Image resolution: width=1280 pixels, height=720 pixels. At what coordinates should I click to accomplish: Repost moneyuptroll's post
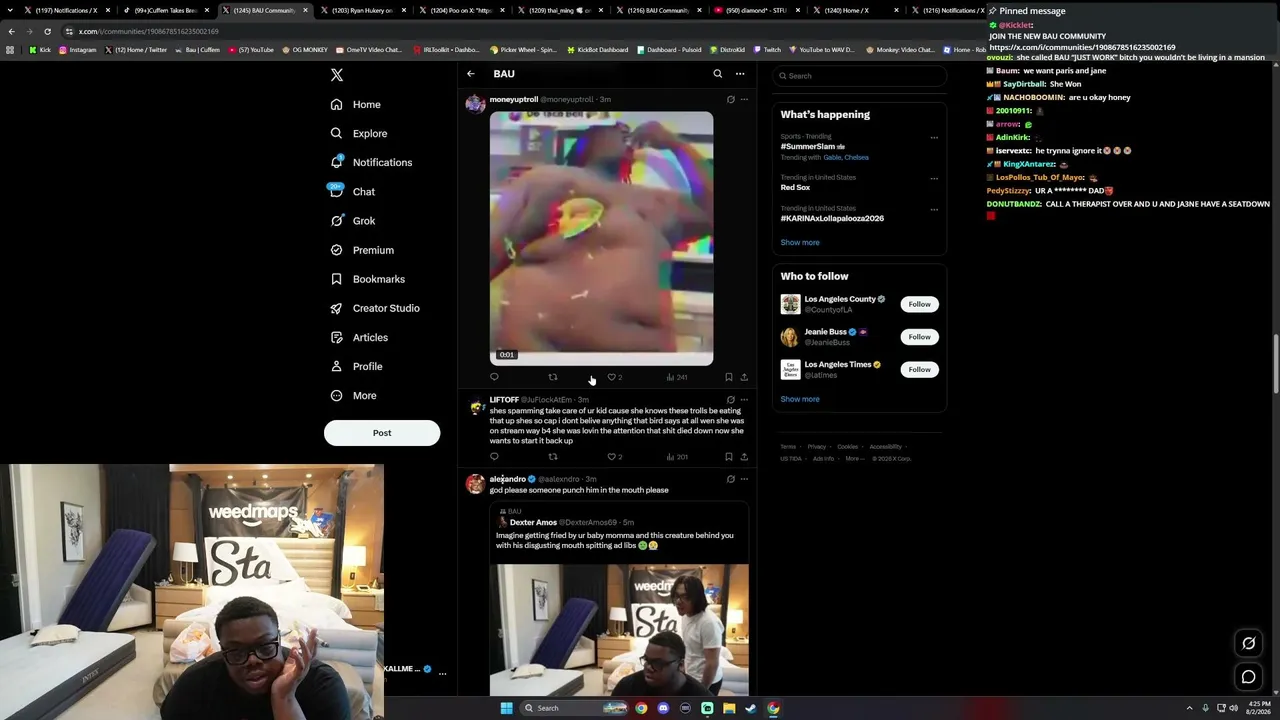click(x=553, y=377)
